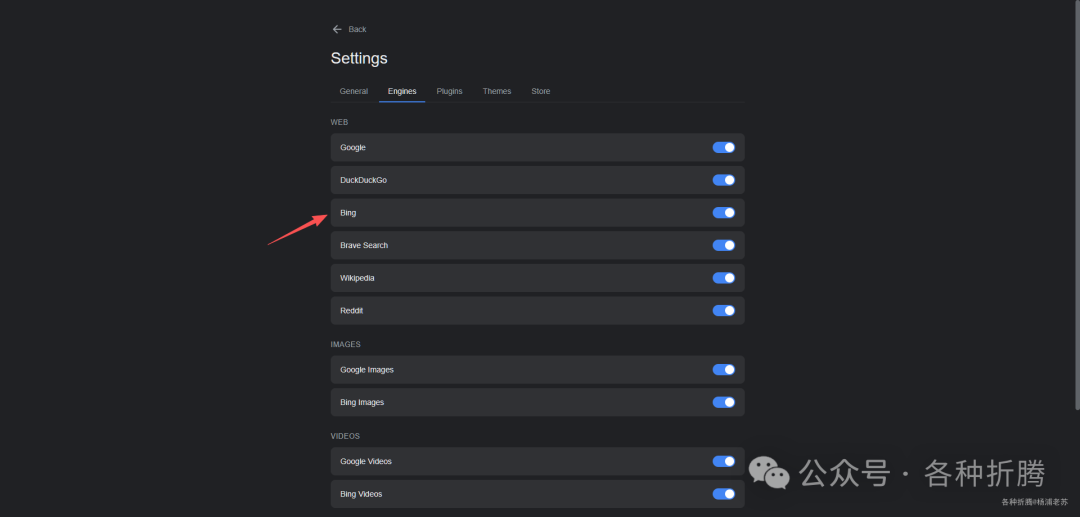Click the page's vertical scrollbar
1080x517 pixels.
coord(1076,200)
